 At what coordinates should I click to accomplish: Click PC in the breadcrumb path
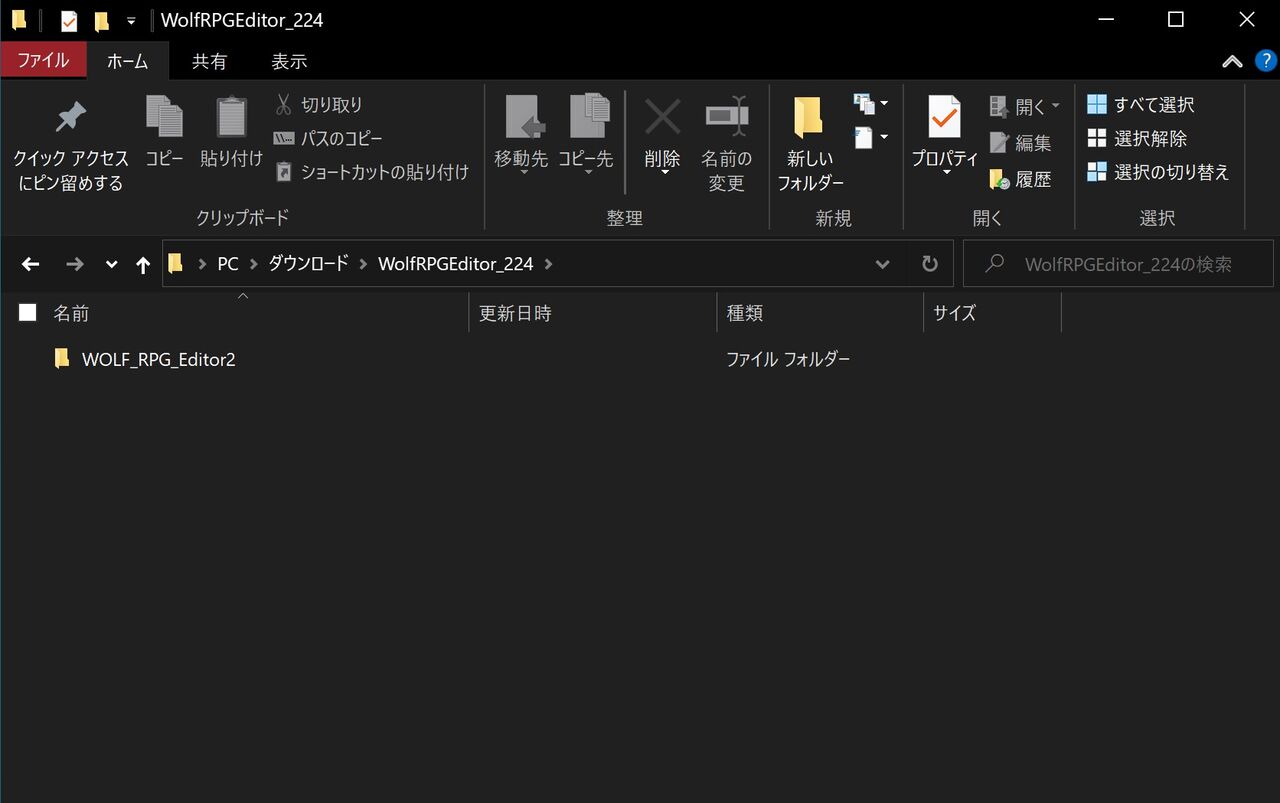pyautogui.click(x=228, y=264)
